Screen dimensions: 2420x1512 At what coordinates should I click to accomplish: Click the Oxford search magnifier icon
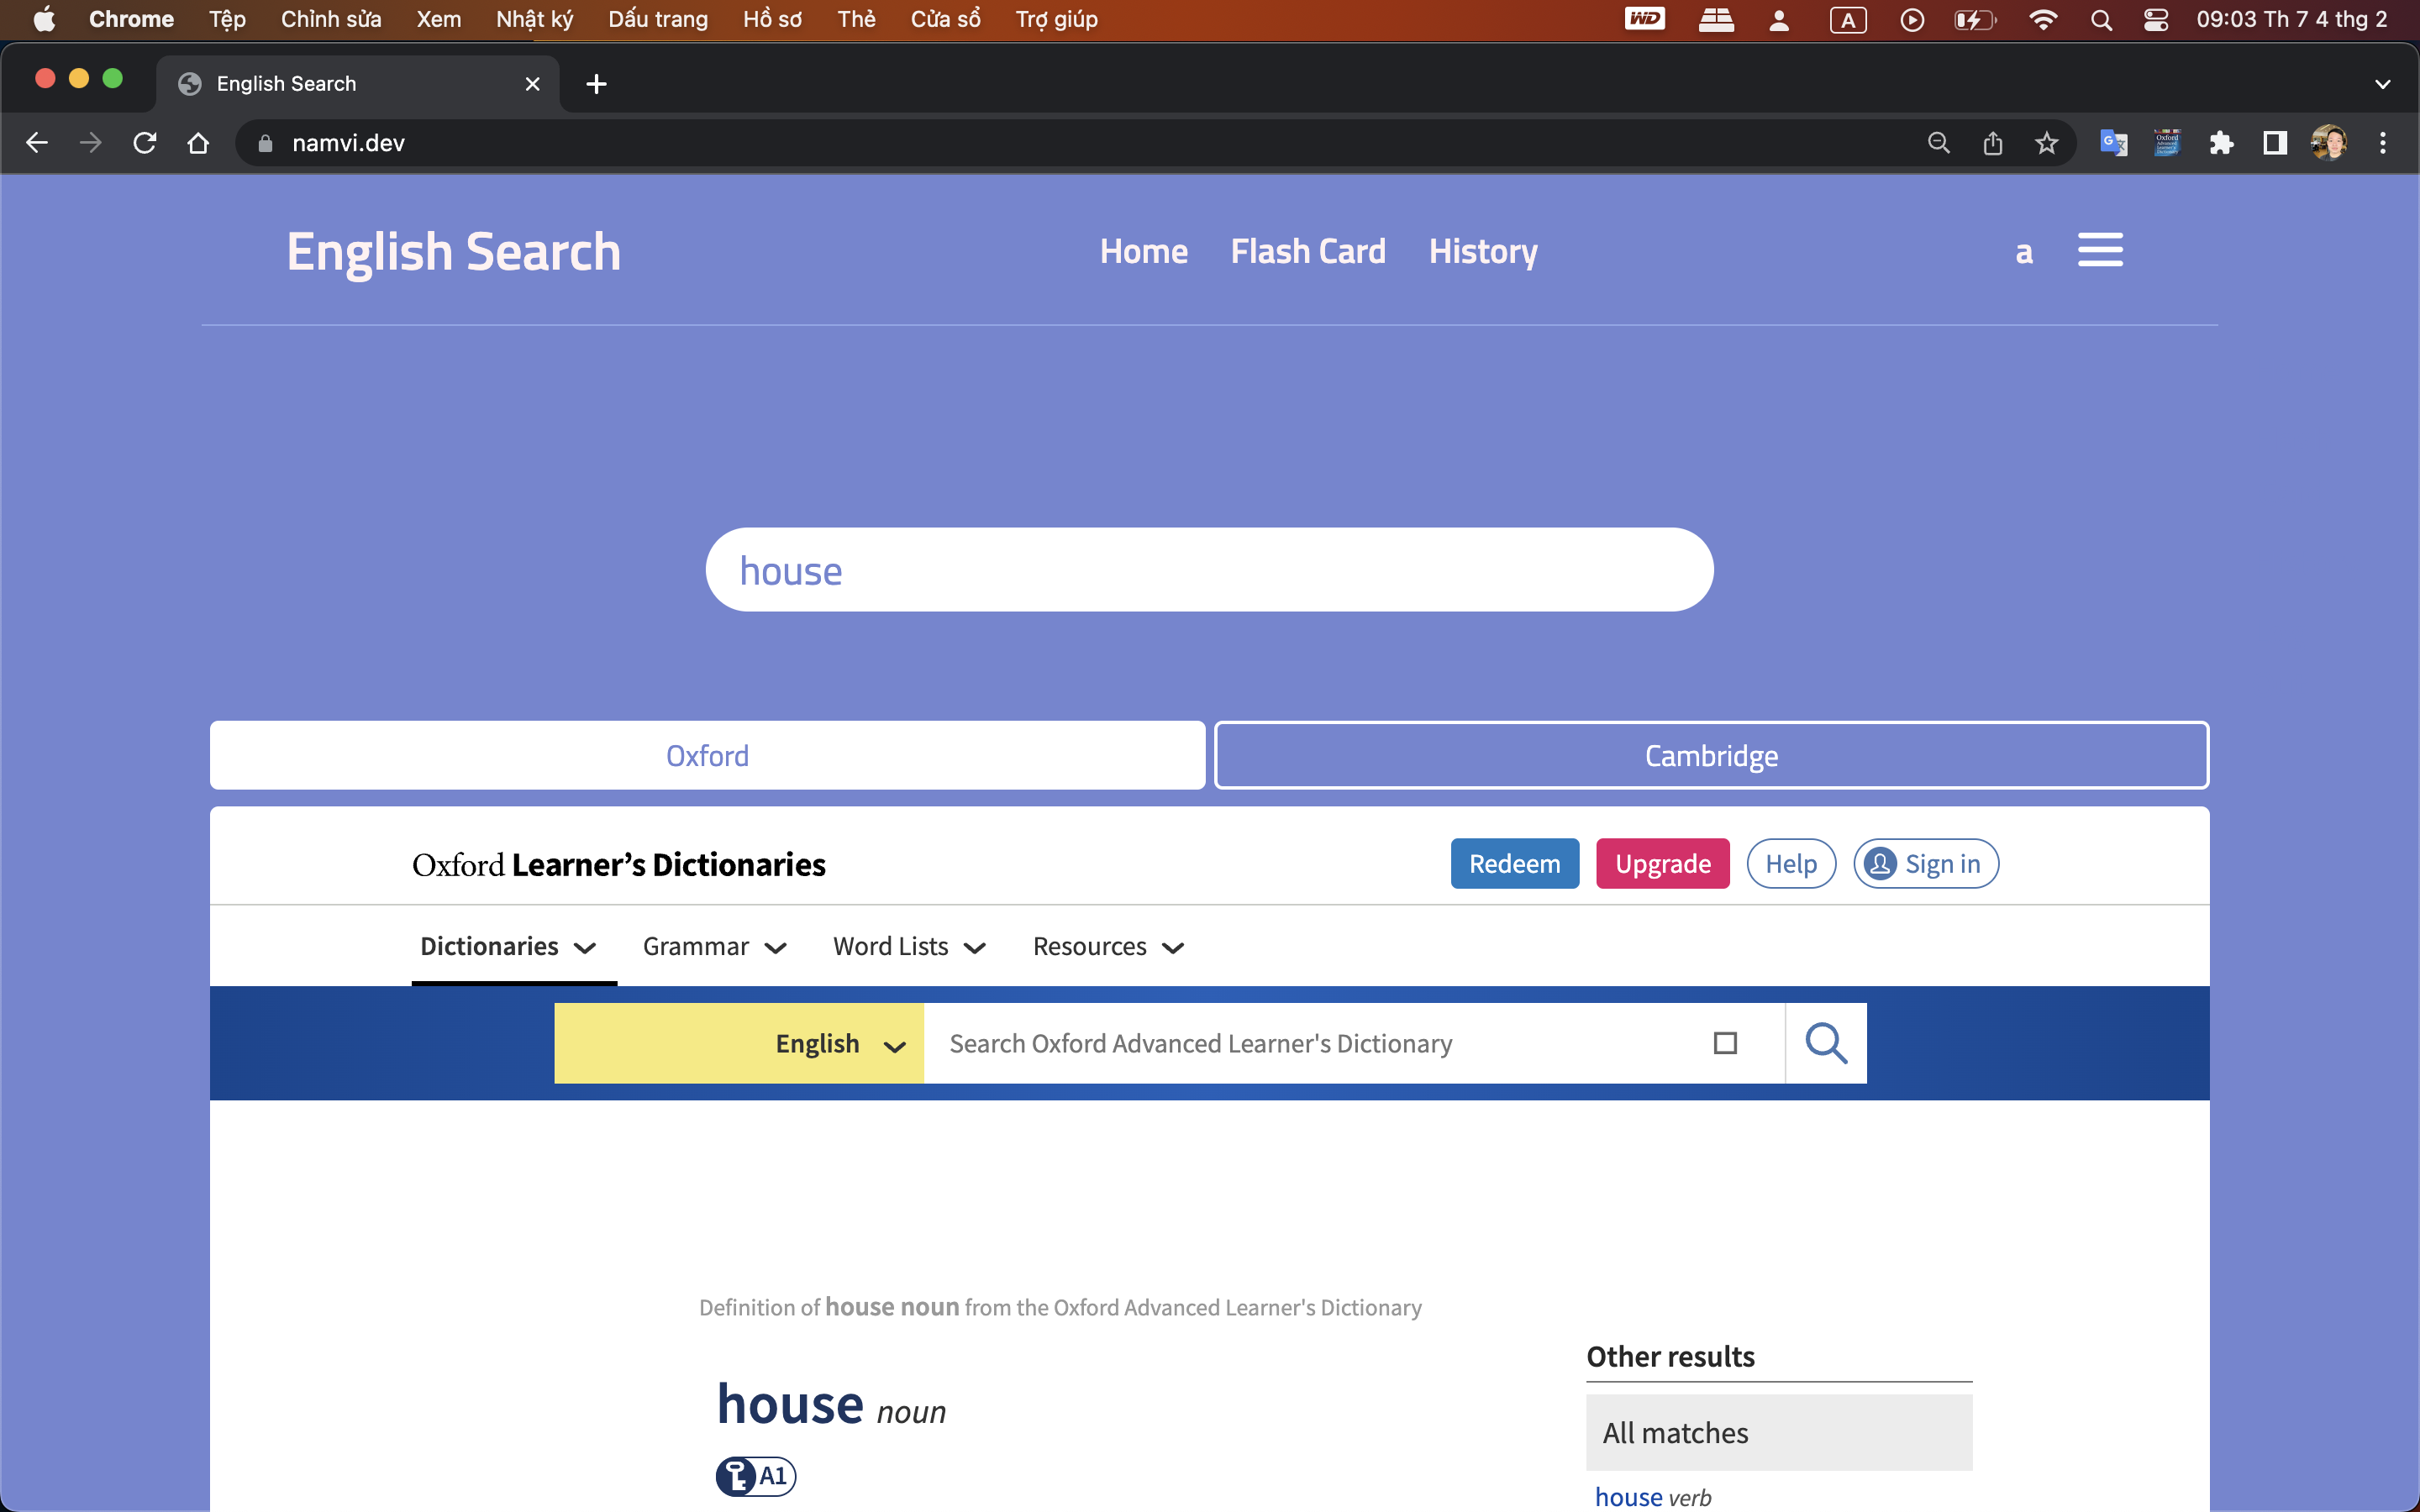point(1825,1043)
